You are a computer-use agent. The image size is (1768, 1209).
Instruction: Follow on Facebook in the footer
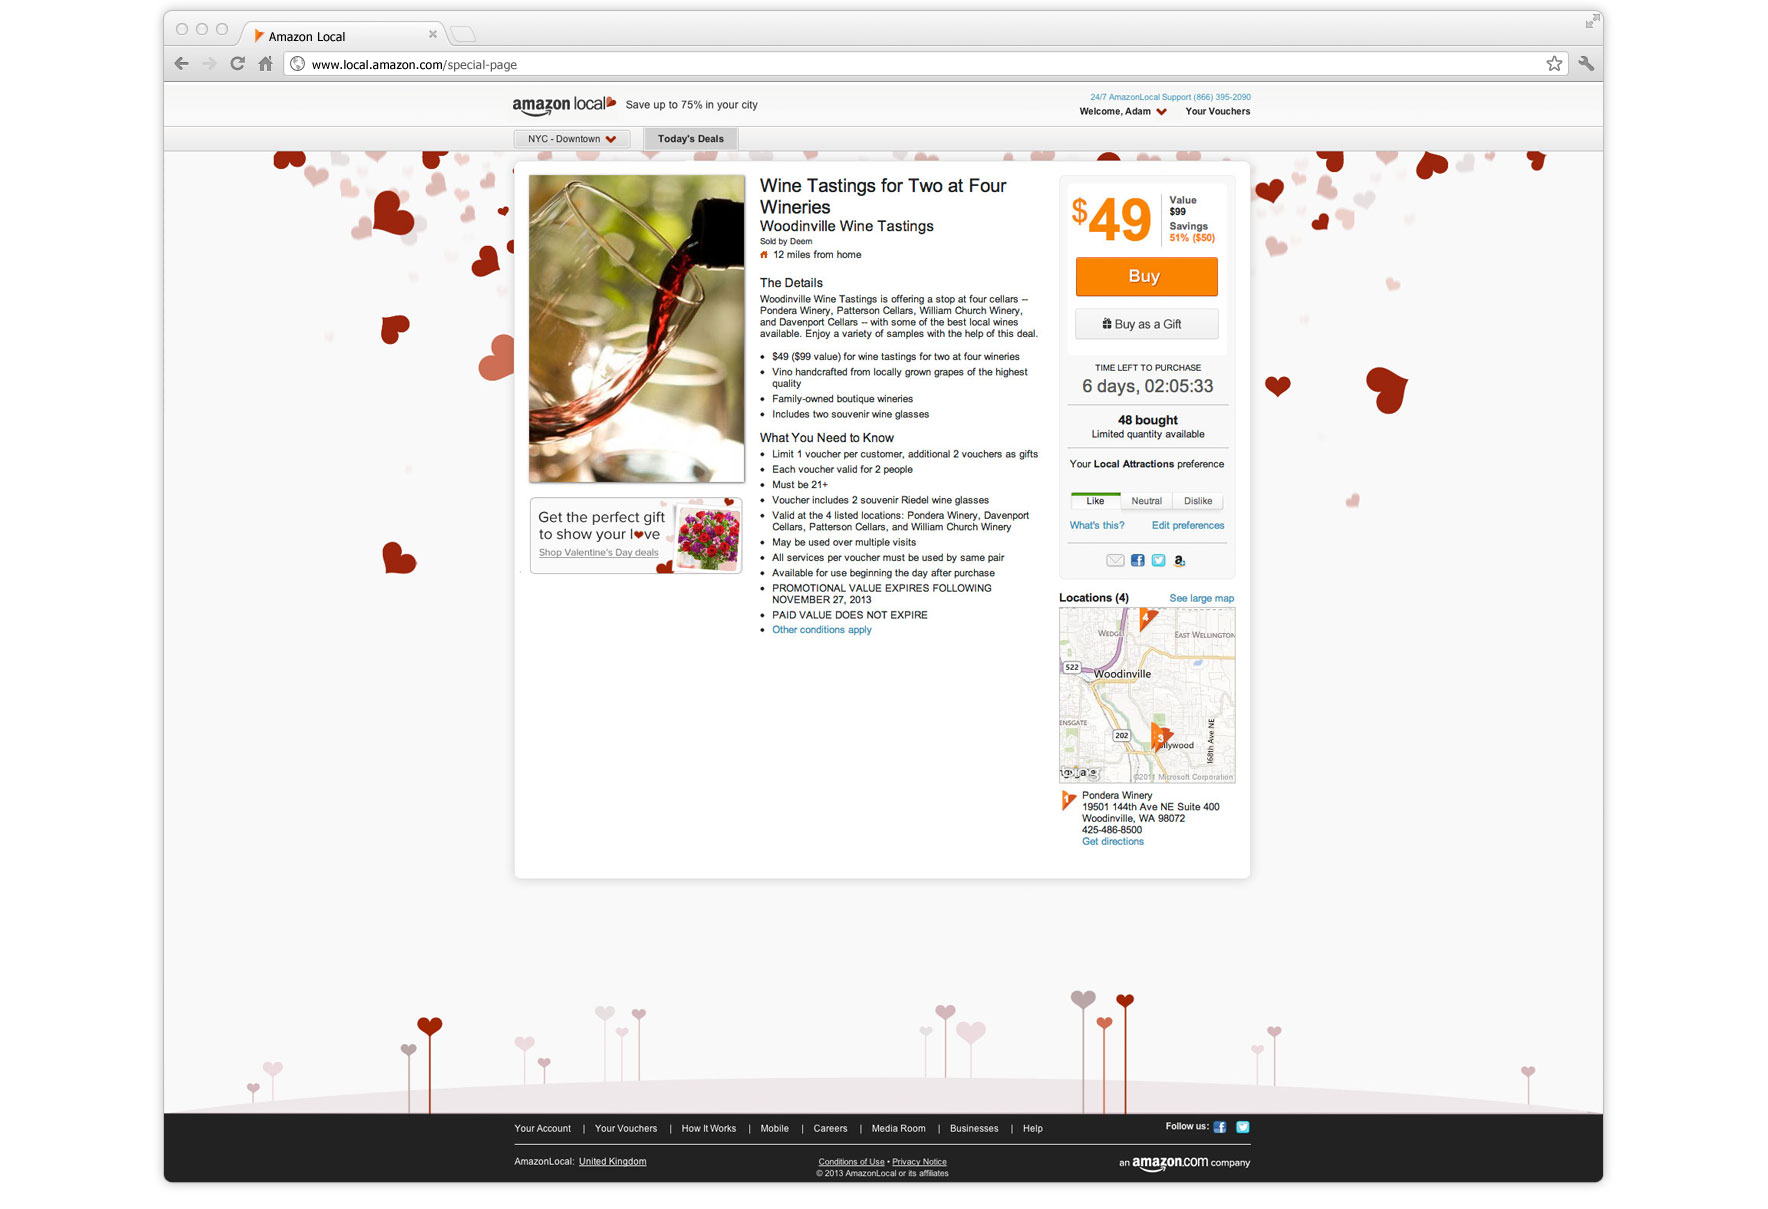coord(1220,1127)
